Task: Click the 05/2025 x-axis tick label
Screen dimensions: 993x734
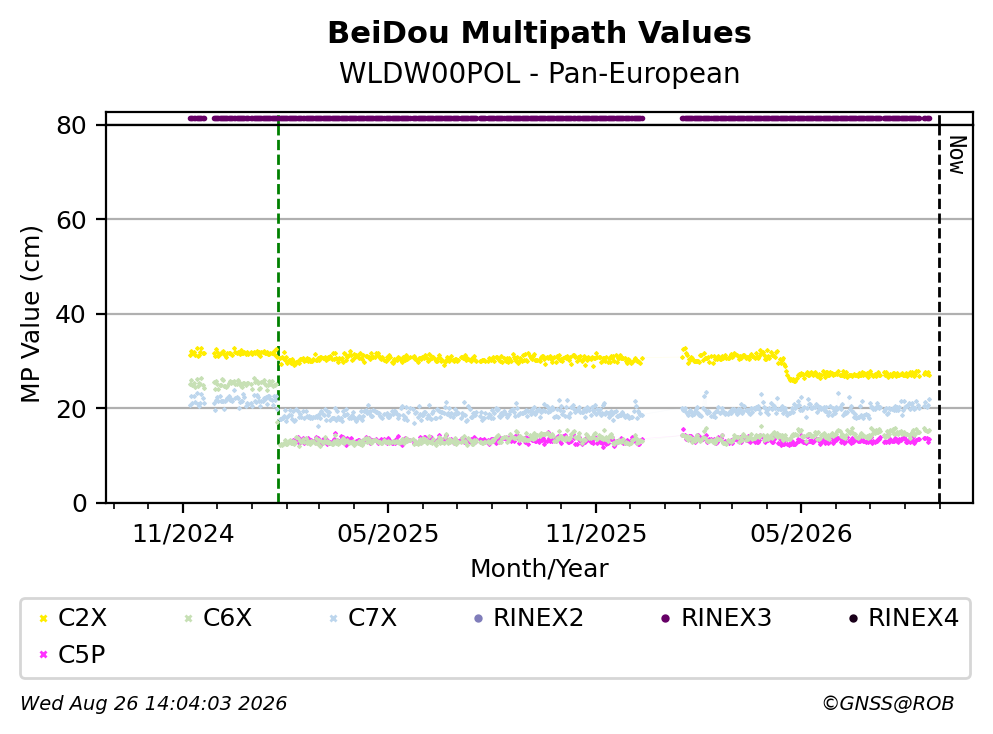Action: [388, 534]
